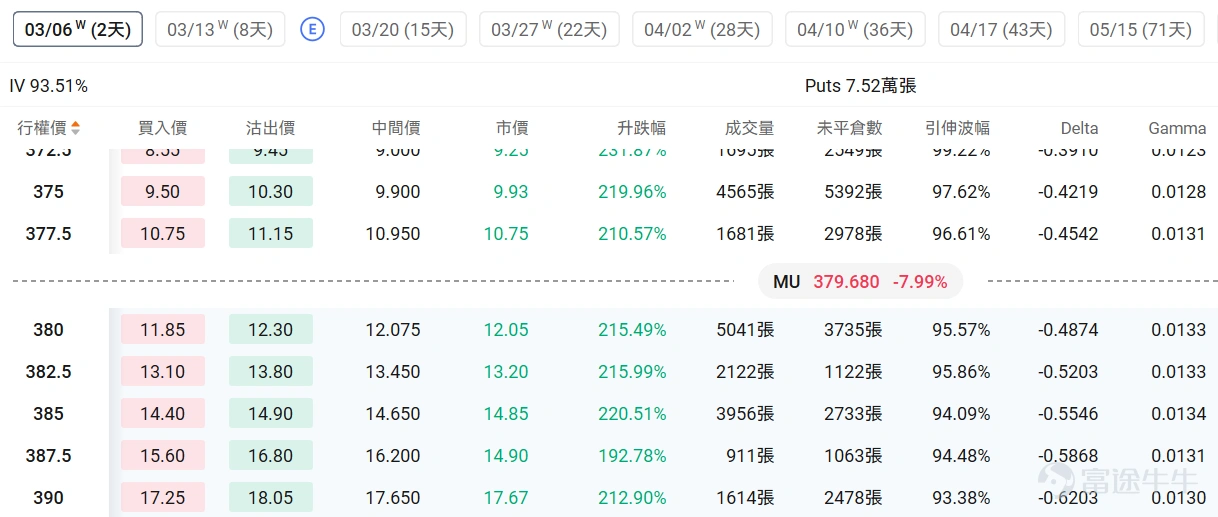Click the 買入價 column header
This screenshot has width=1218, height=517.
(162, 128)
